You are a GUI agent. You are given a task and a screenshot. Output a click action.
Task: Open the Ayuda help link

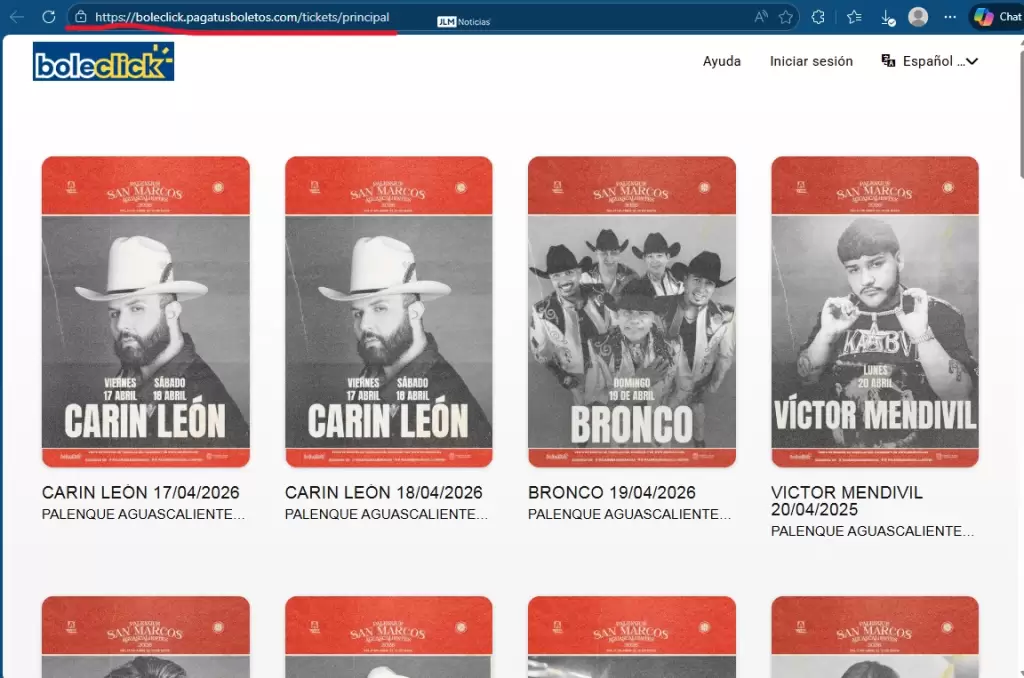click(721, 61)
